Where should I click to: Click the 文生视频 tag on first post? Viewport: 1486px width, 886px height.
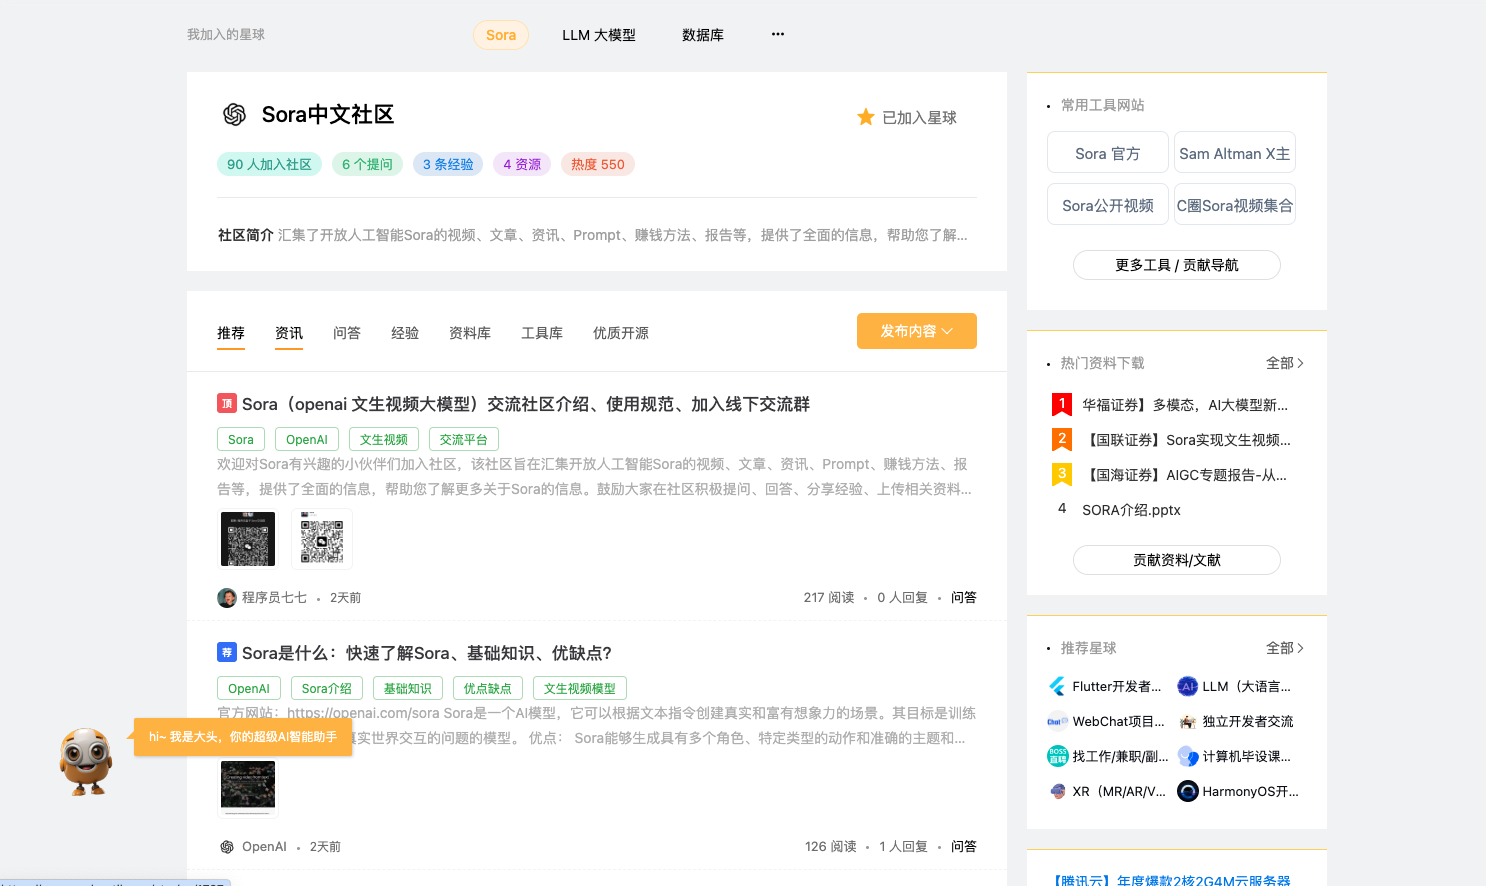(384, 439)
